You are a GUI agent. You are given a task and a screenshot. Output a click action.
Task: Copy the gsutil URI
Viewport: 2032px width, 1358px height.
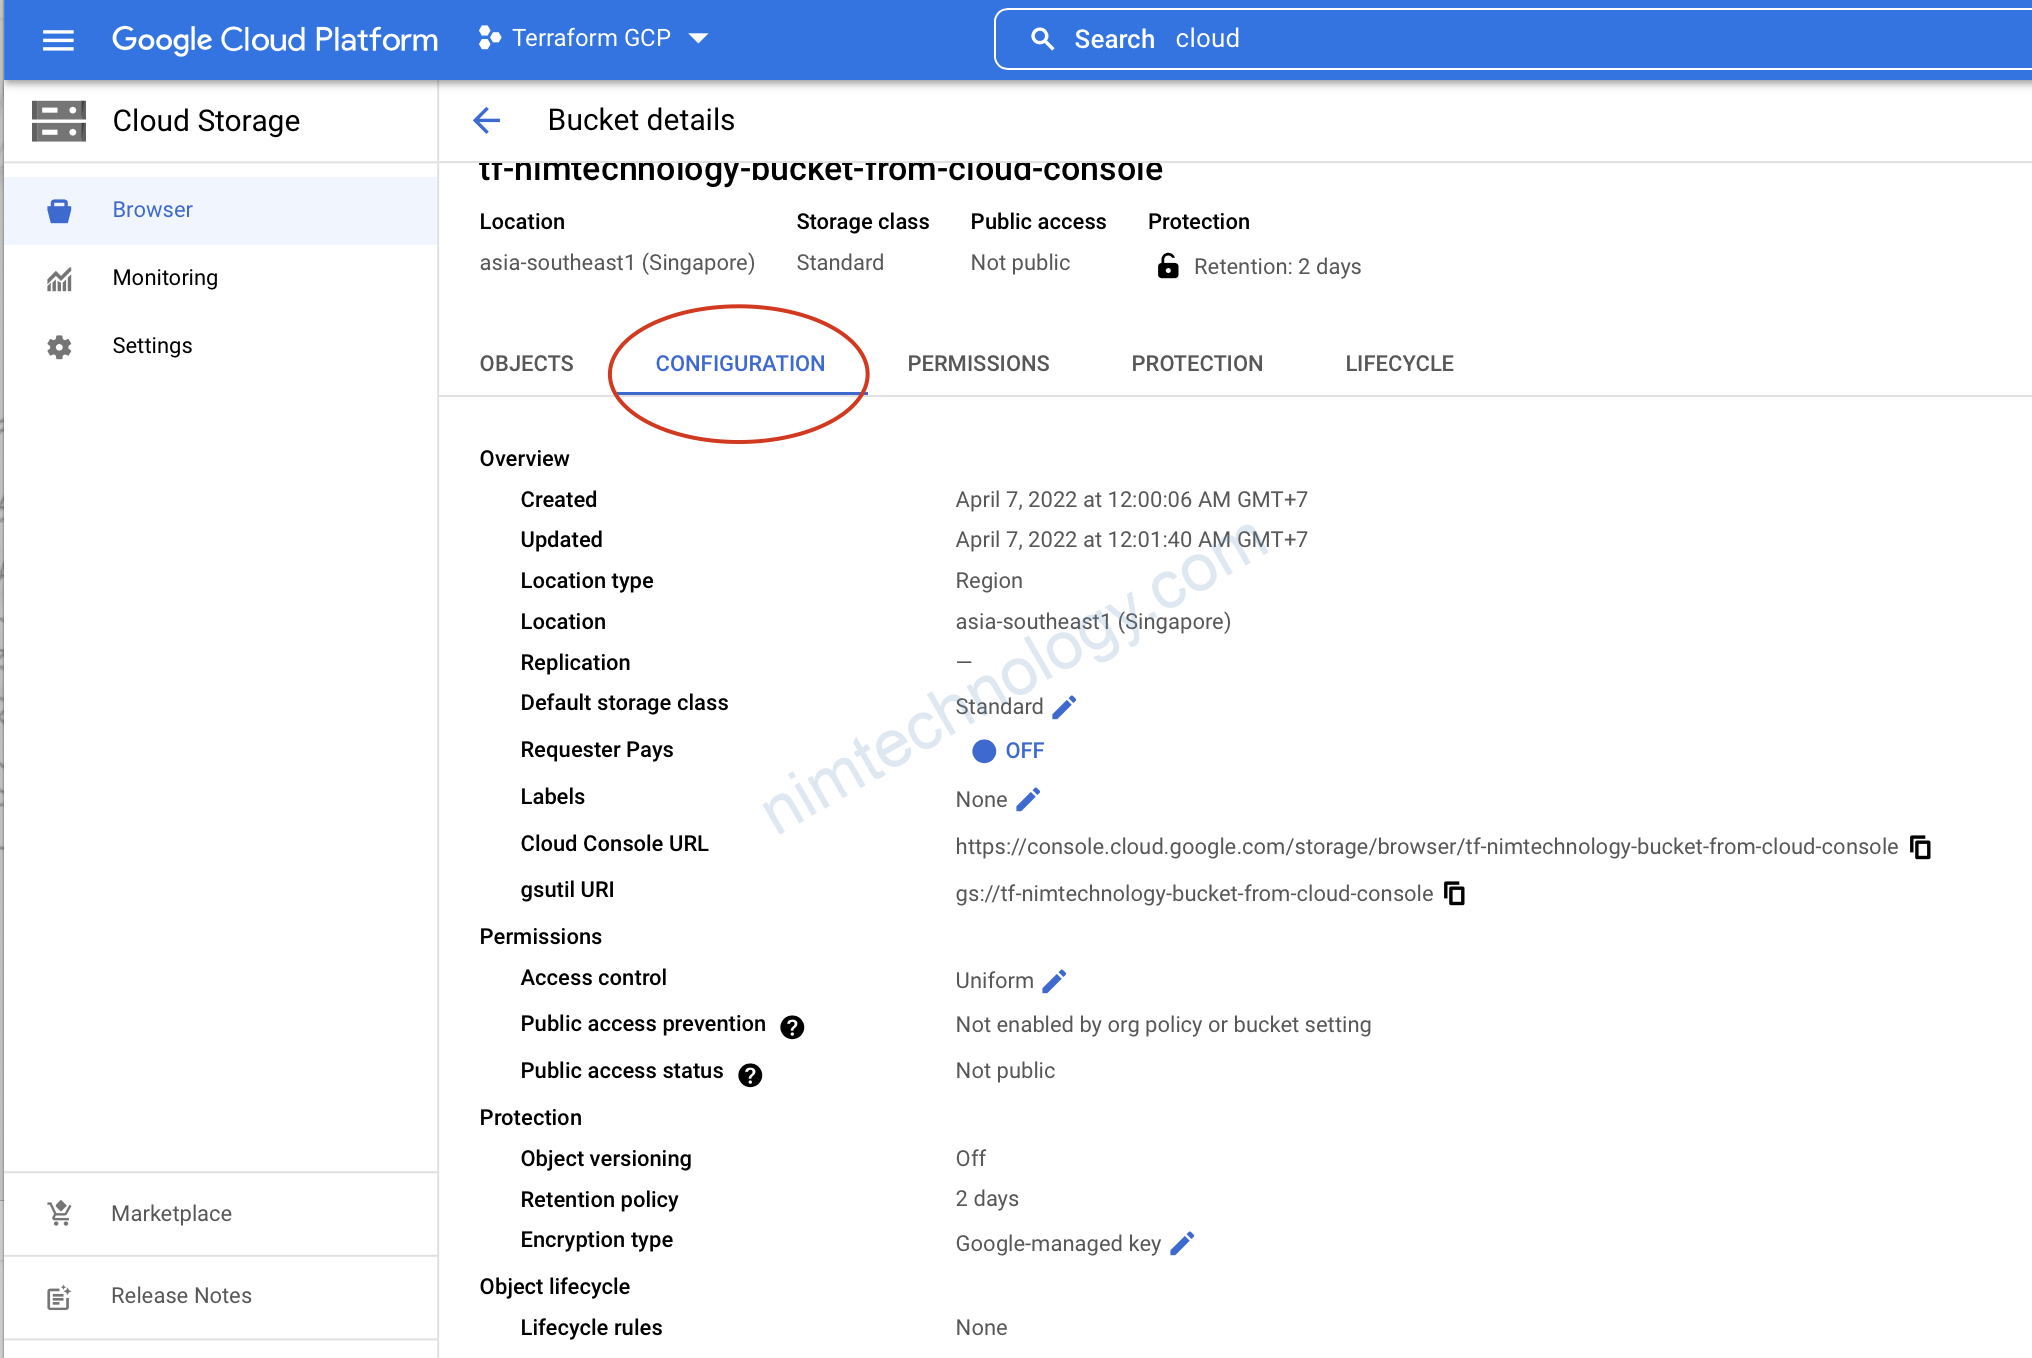[x=1455, y=894]
